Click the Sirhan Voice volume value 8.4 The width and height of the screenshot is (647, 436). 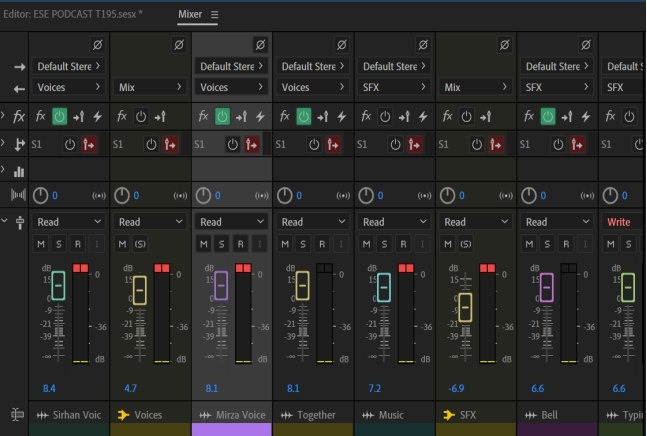point(50,387)
